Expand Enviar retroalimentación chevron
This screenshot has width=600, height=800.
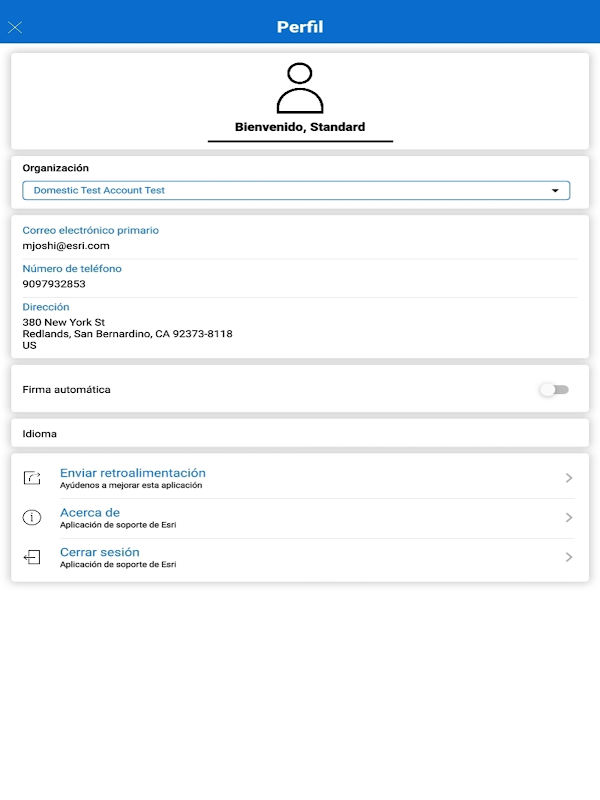coord(569,478)
